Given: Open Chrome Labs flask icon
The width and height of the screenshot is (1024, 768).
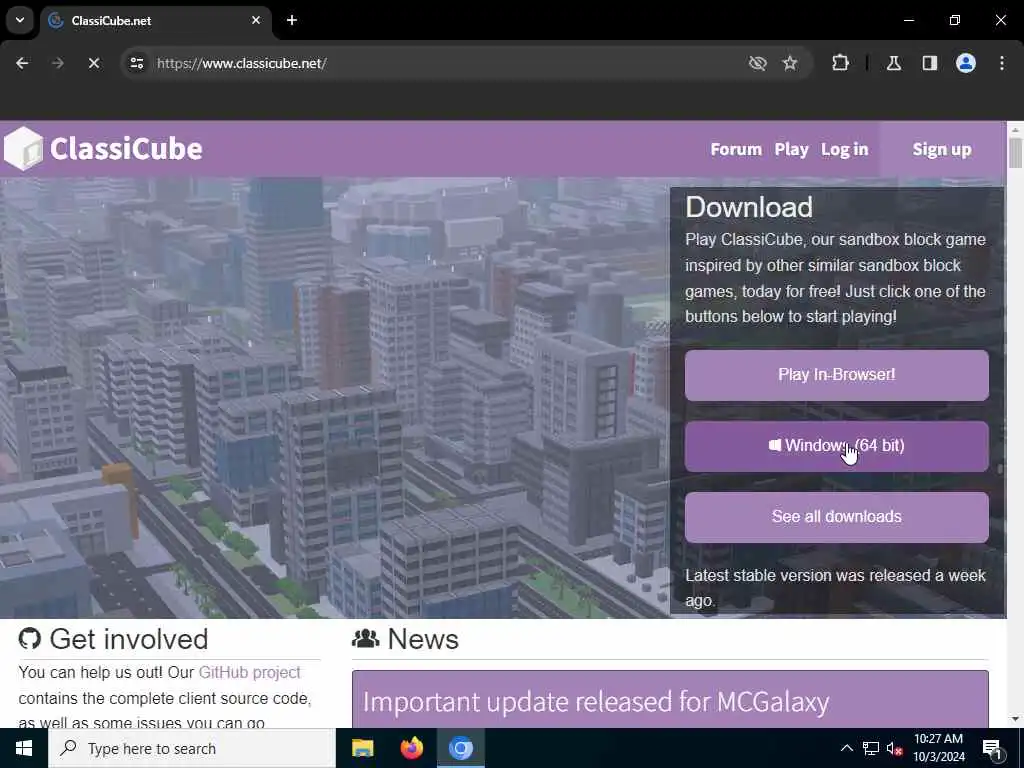Looking at the screenshot, I should [x=894, y=63].
